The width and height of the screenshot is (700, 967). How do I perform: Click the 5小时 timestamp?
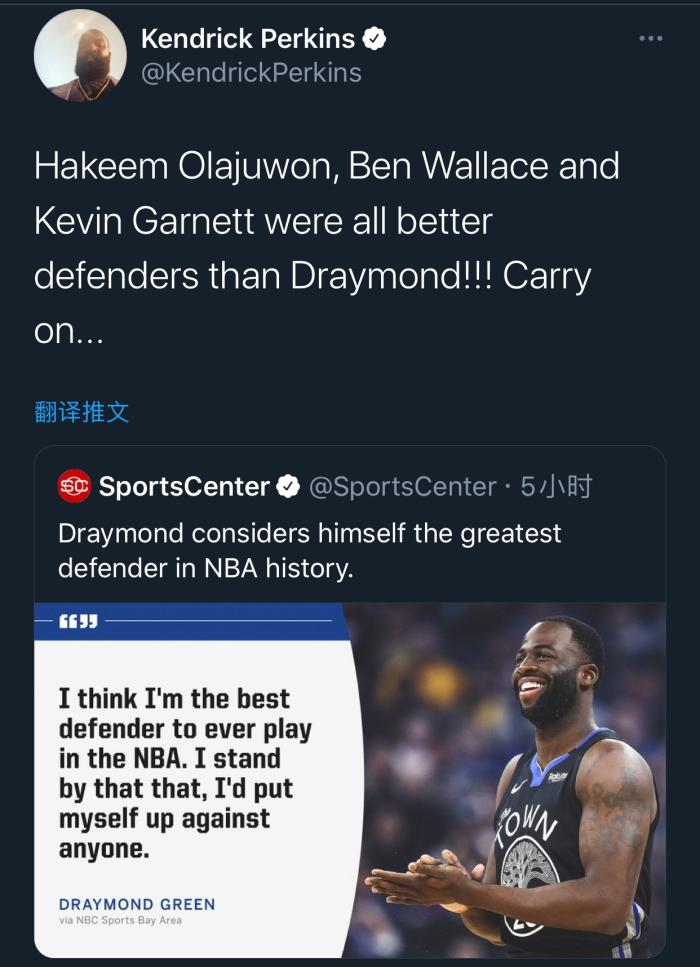click(556, 487)
